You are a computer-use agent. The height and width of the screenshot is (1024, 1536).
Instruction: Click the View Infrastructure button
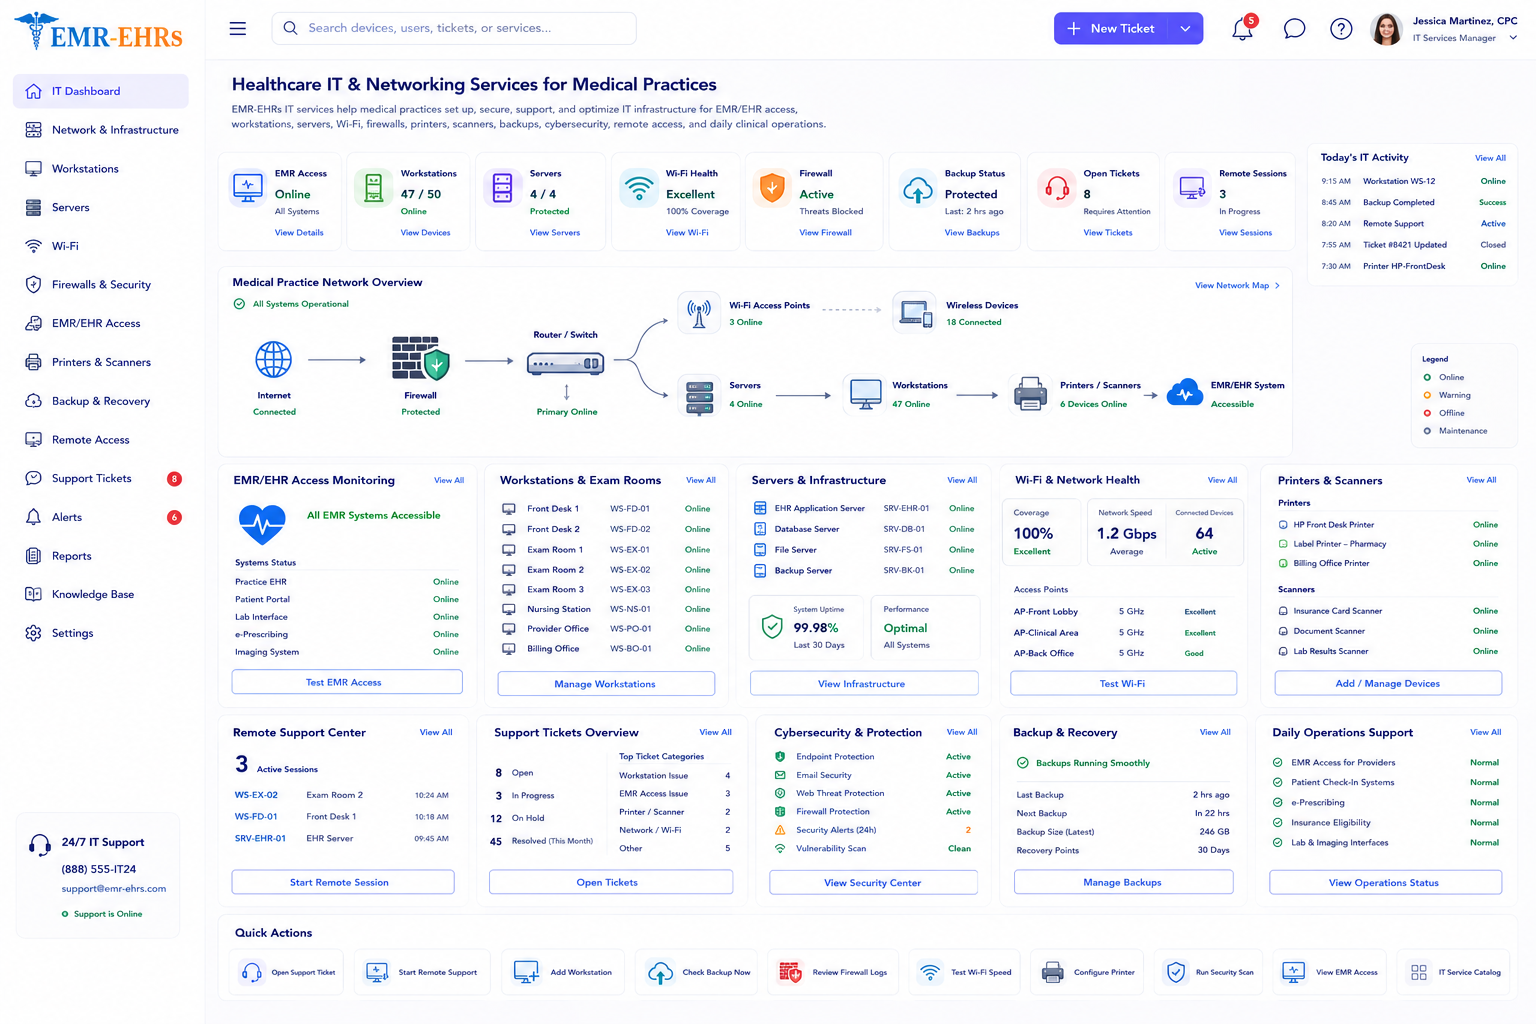(x=864, y=684)
